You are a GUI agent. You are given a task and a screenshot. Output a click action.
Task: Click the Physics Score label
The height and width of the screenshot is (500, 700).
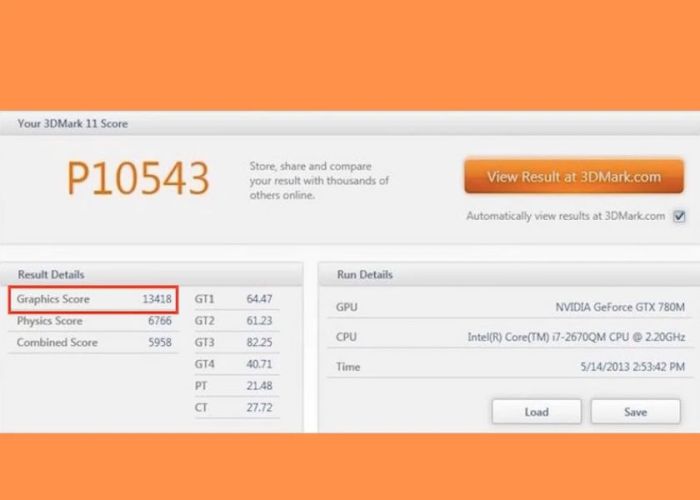point(50,321)
